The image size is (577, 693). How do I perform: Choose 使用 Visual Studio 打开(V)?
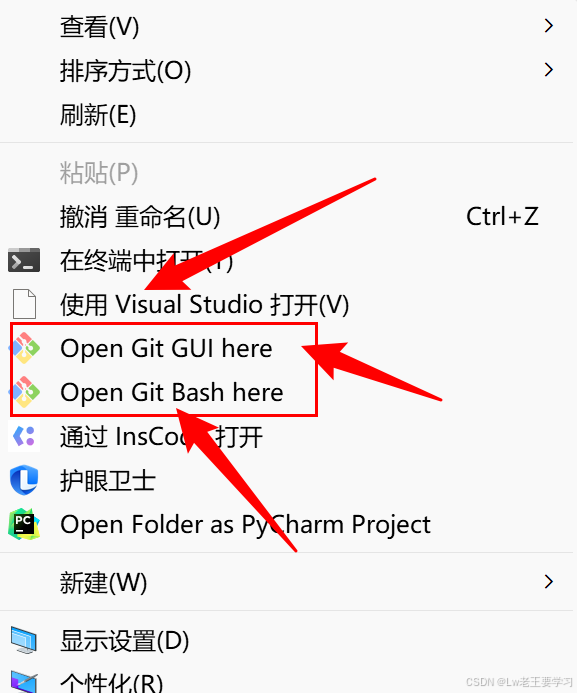click(x=287, y=304)
